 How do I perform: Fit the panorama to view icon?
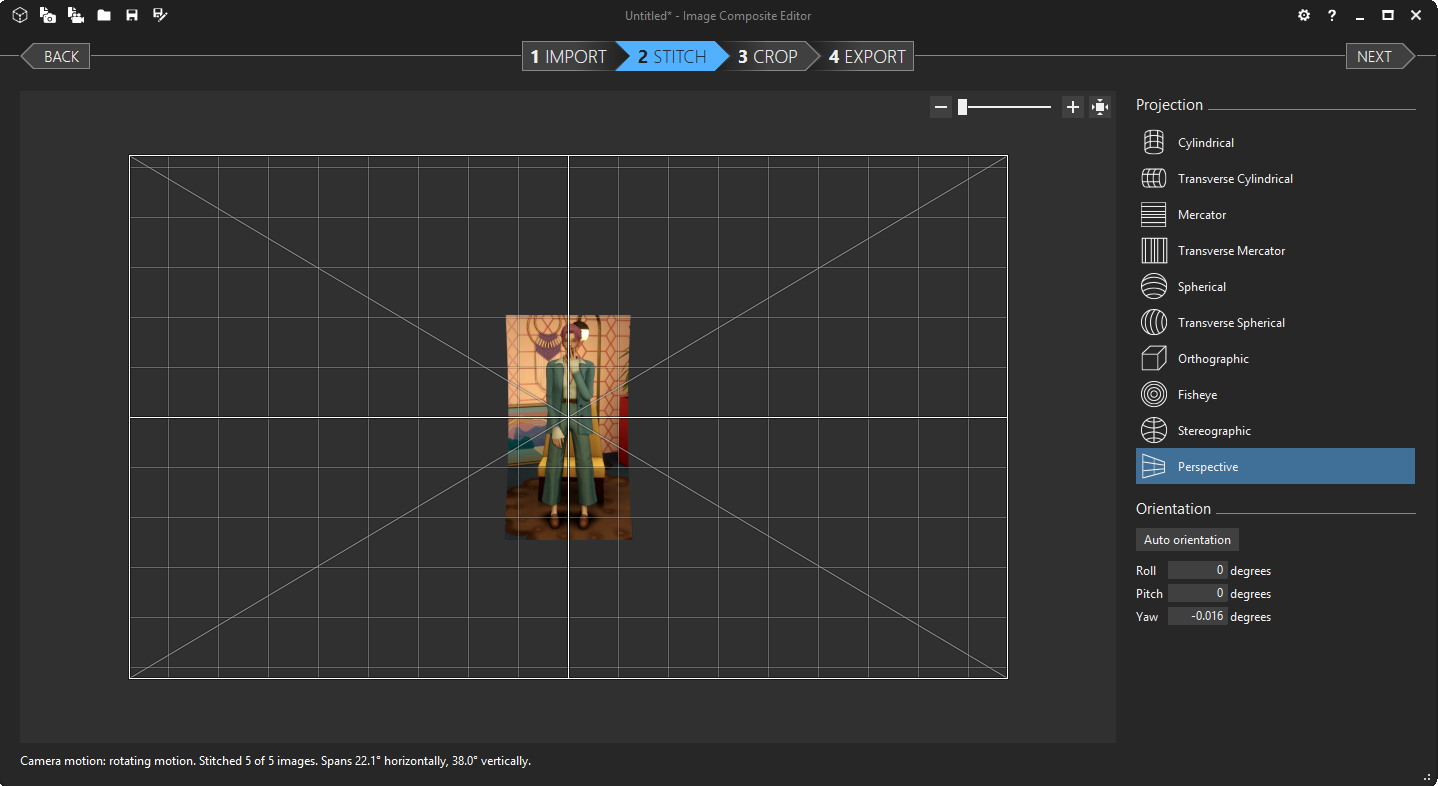pyautogui.click(x=1100, y=107)
